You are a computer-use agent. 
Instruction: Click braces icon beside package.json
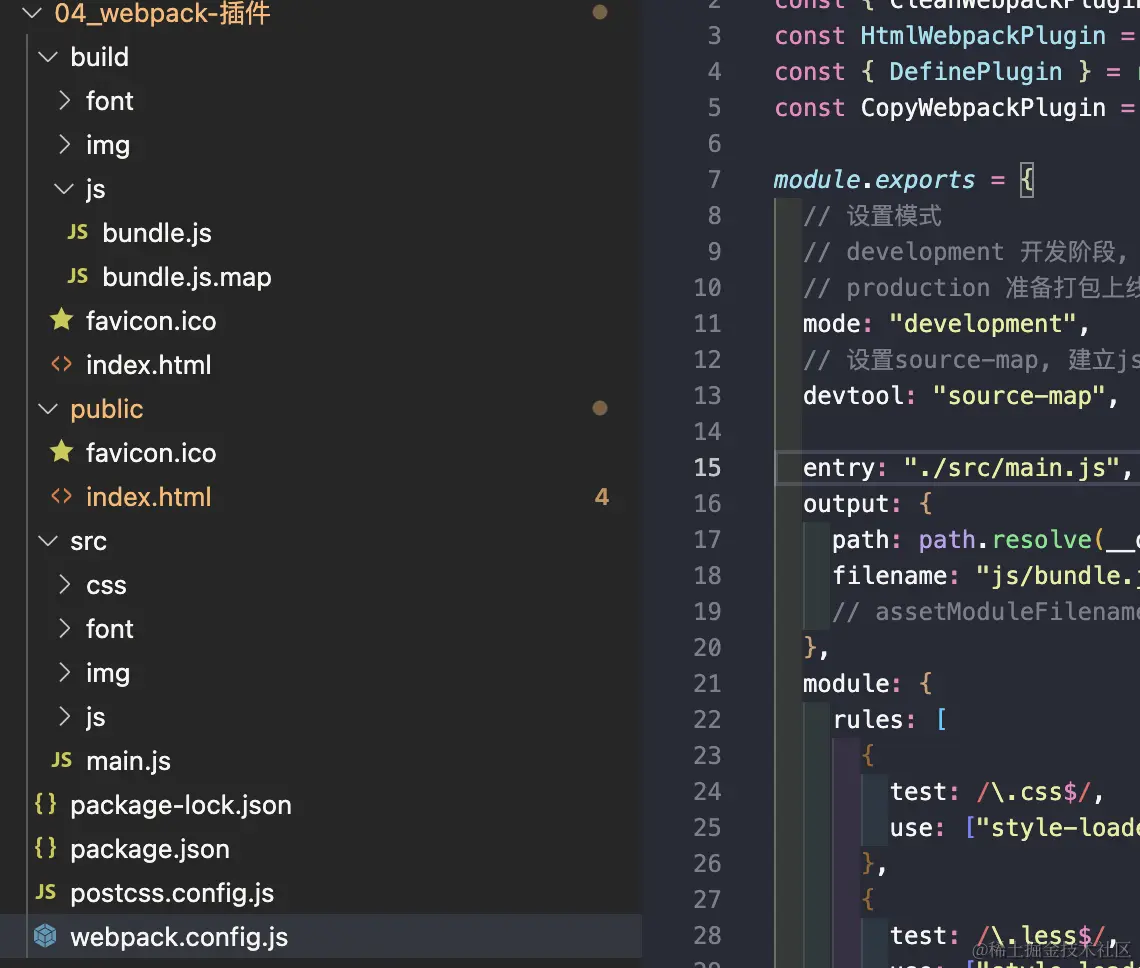tap(45, 848)
